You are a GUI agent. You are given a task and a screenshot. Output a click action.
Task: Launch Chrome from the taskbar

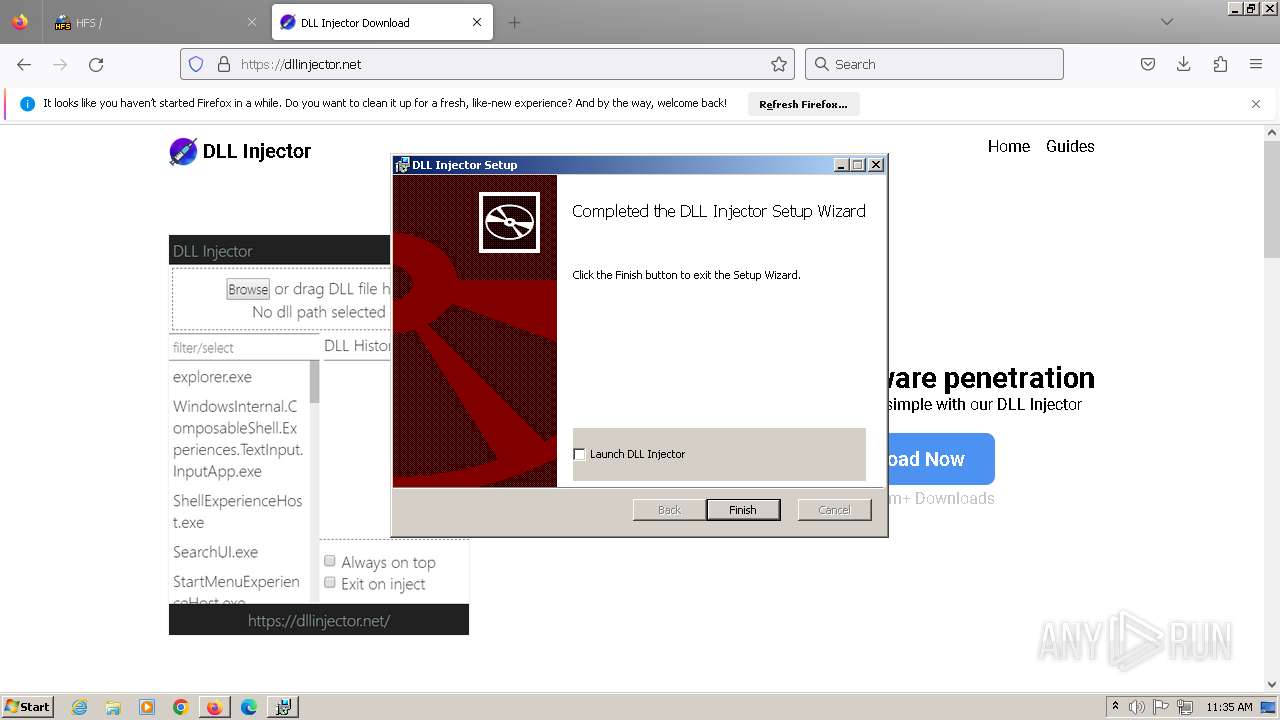tap(181, 707)
